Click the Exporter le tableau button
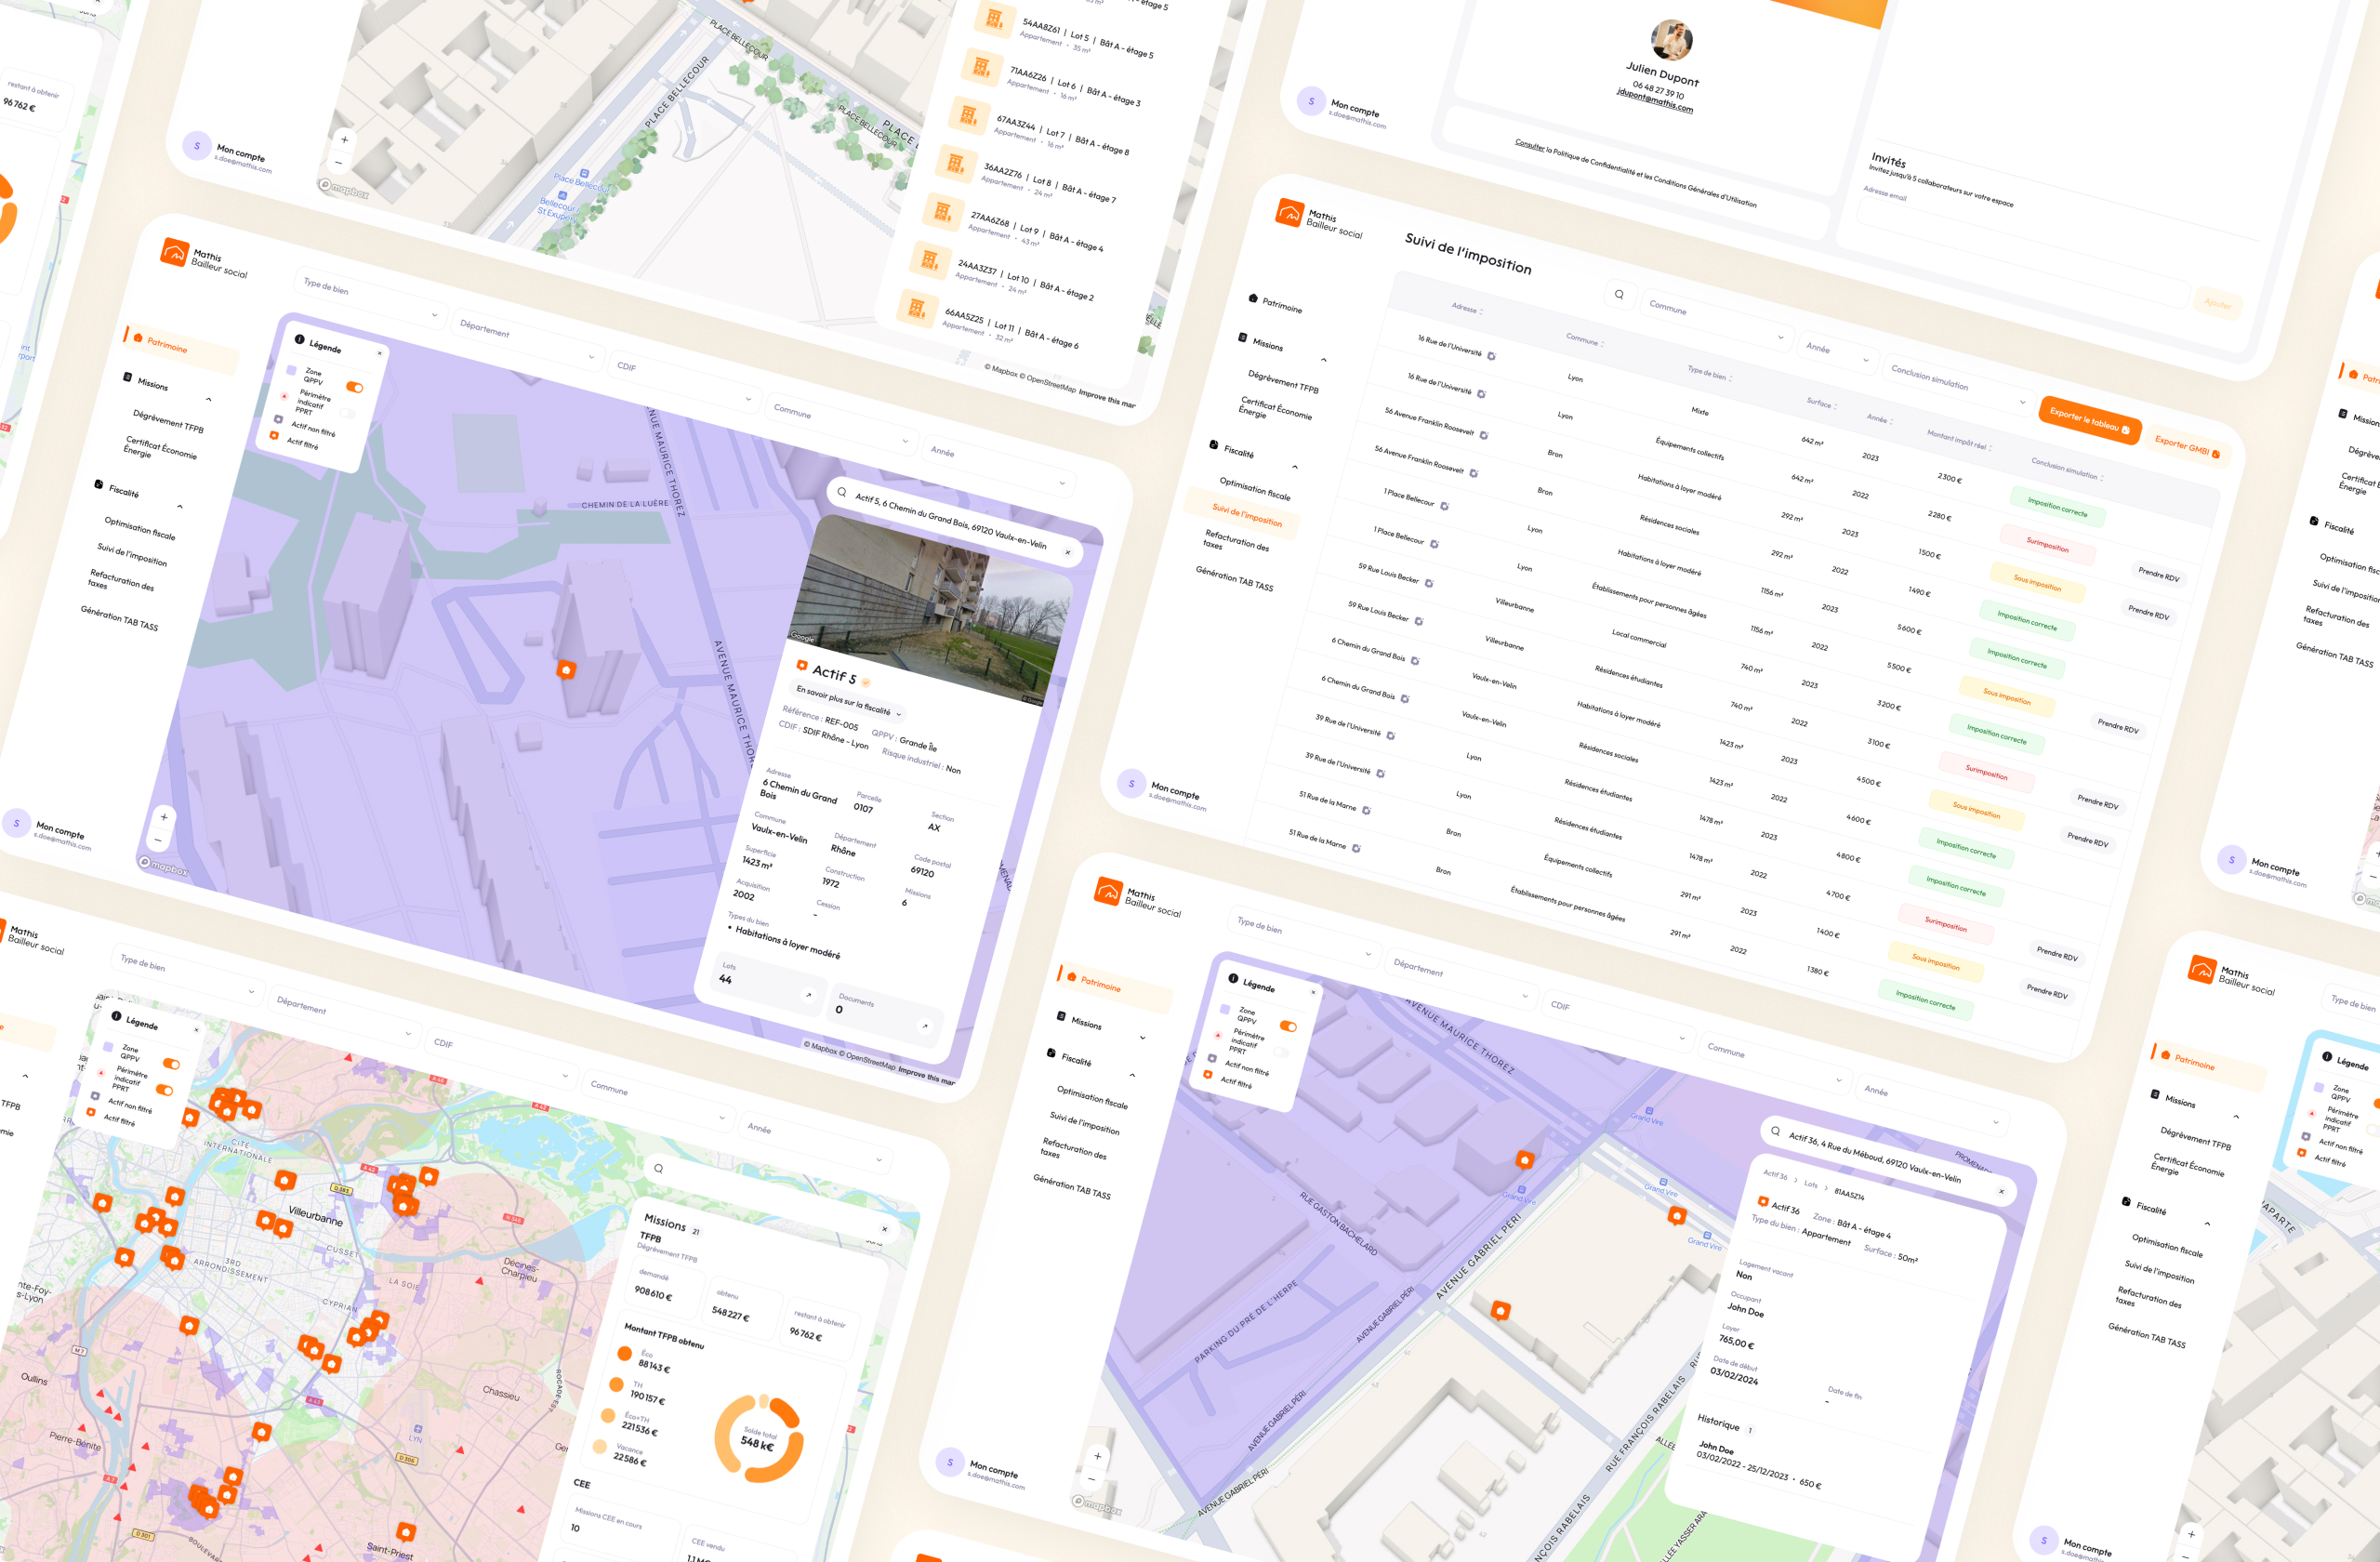 (2089, 421)
